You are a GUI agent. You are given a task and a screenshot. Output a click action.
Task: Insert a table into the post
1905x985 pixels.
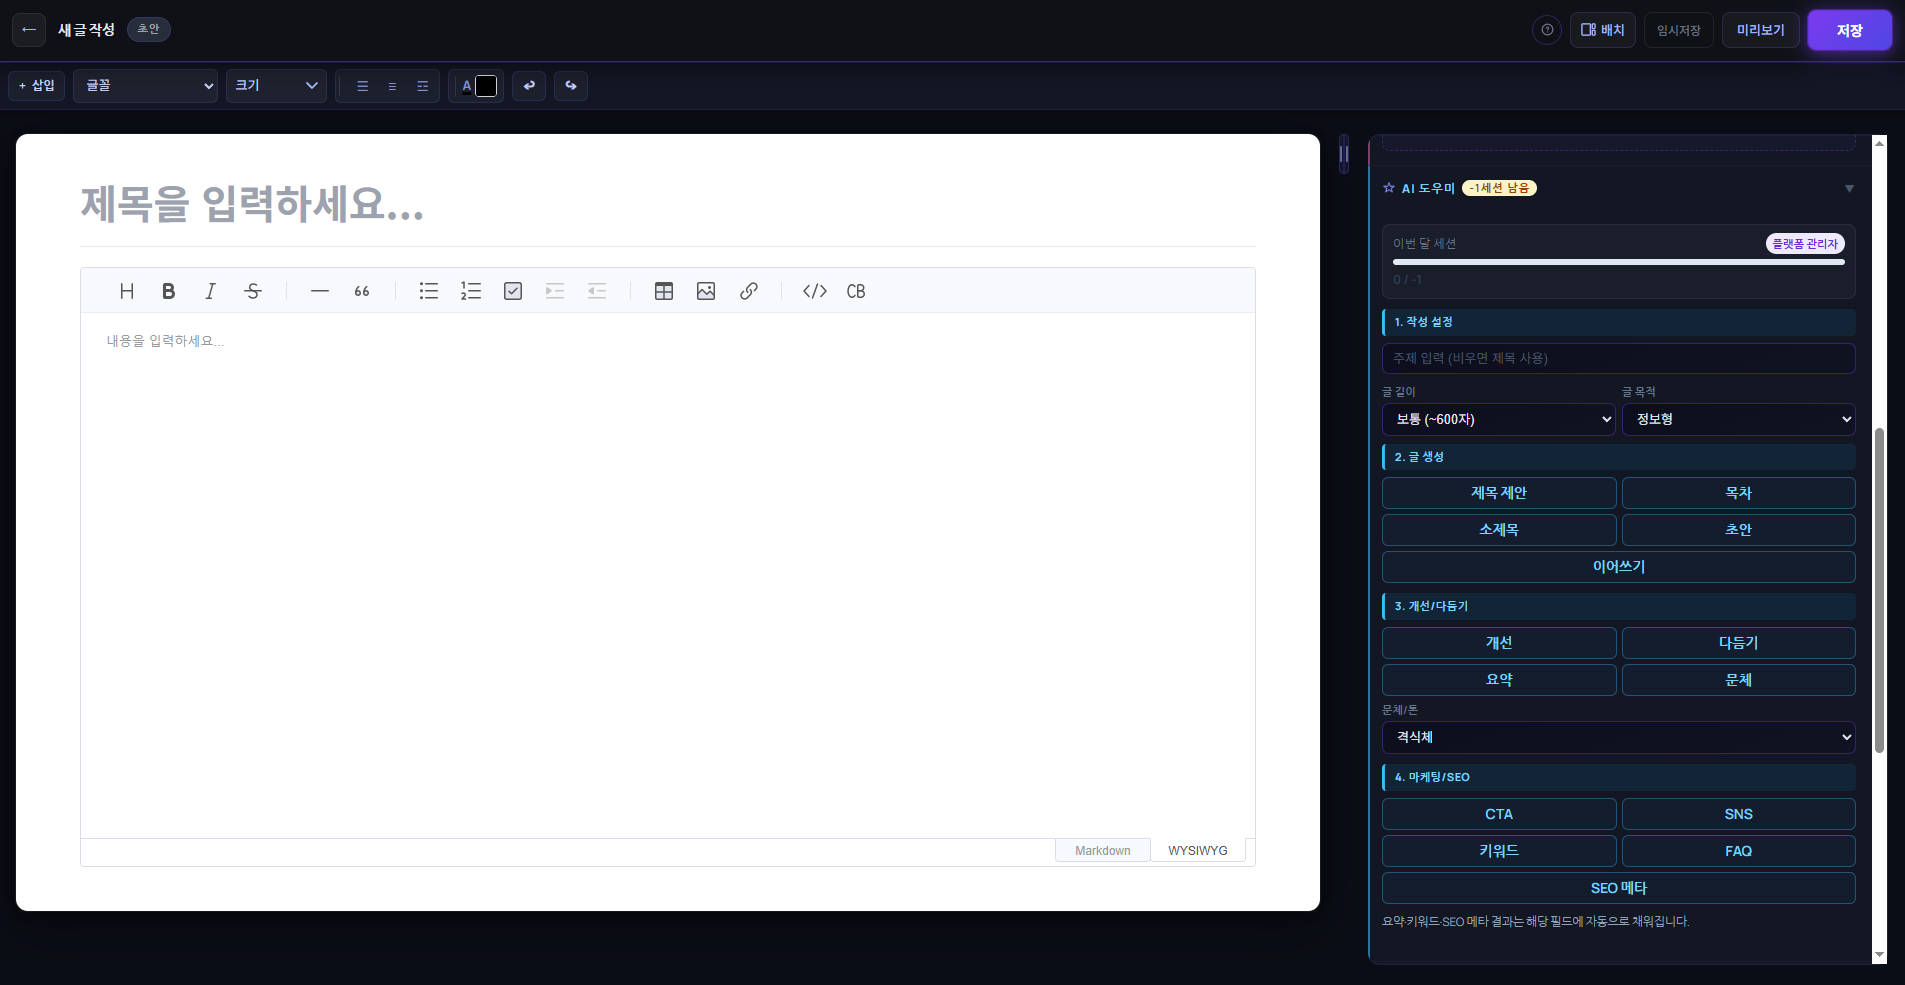(x=664, y=291)
